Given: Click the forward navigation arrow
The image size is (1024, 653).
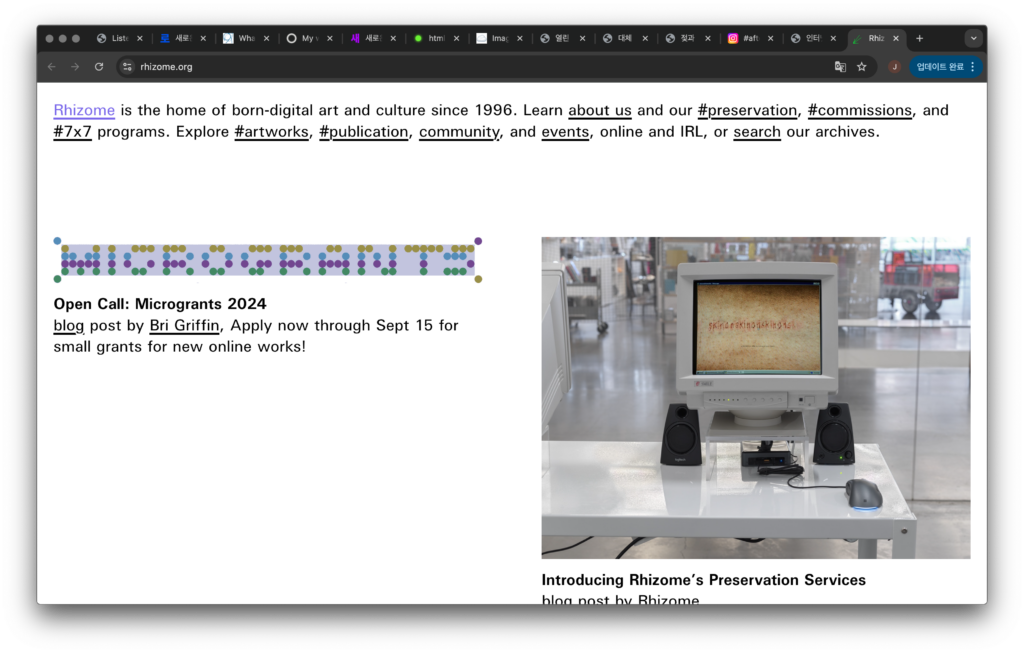Looking at the screenshot, I should coord(75,67).
